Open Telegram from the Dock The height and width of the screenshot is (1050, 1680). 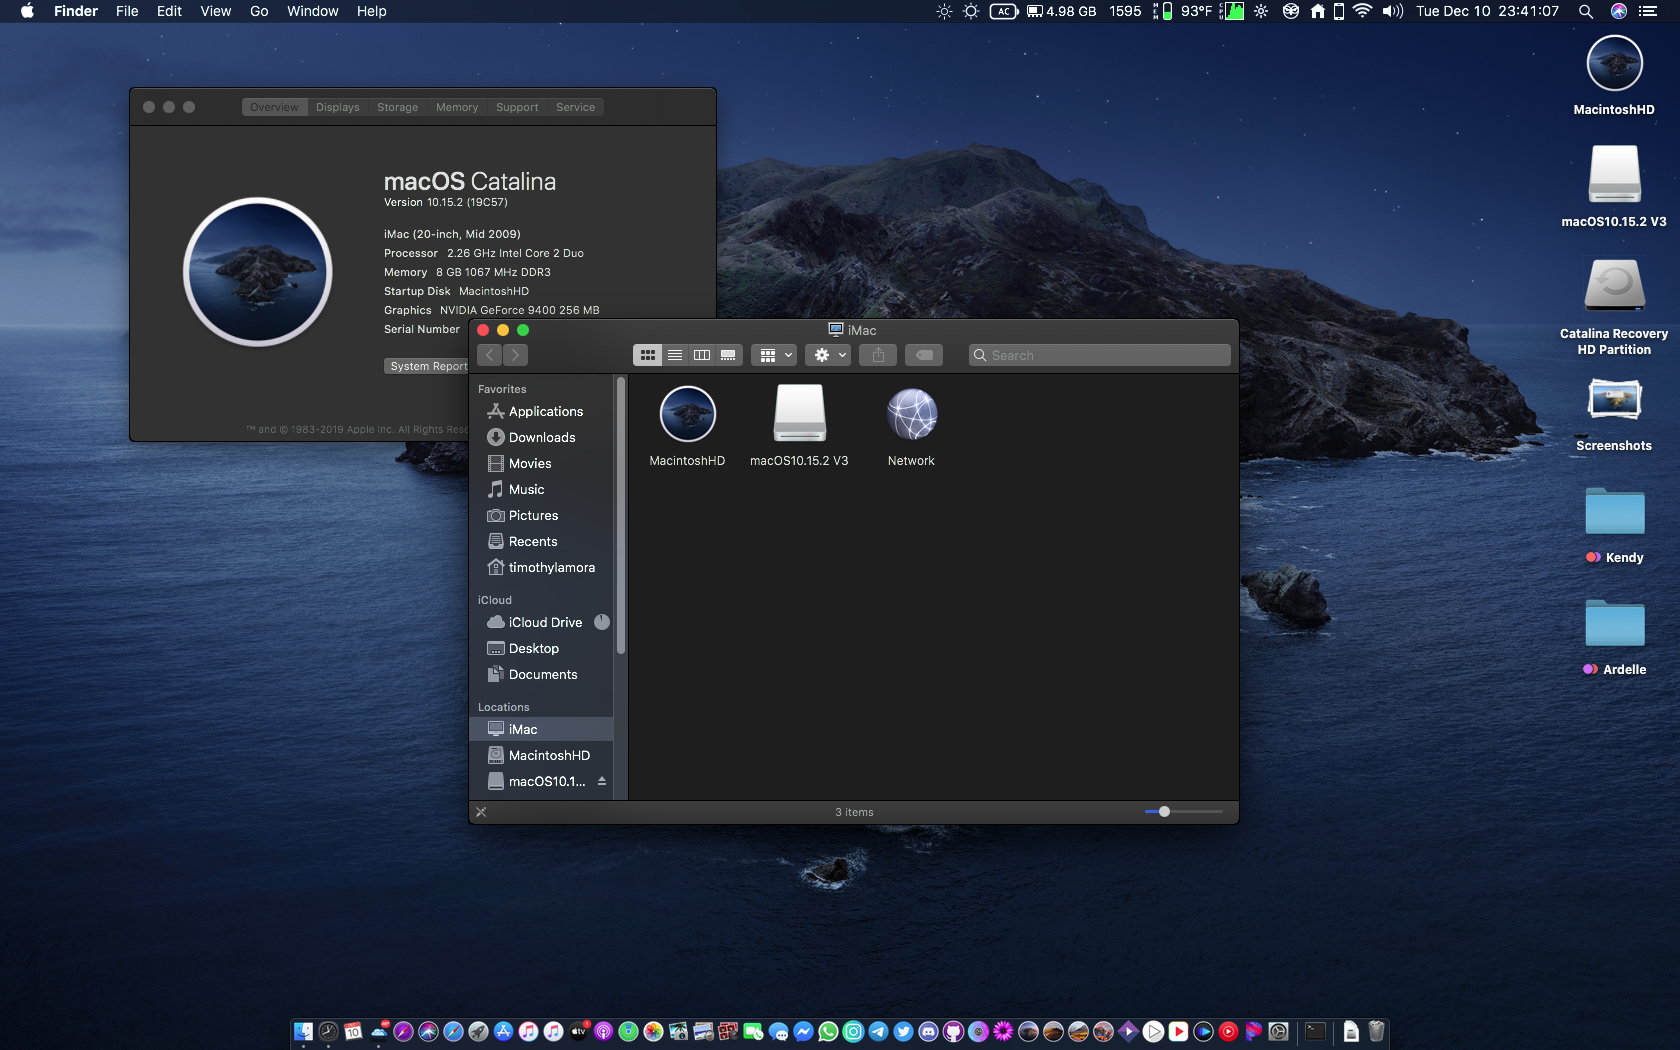click(878, 1032)
